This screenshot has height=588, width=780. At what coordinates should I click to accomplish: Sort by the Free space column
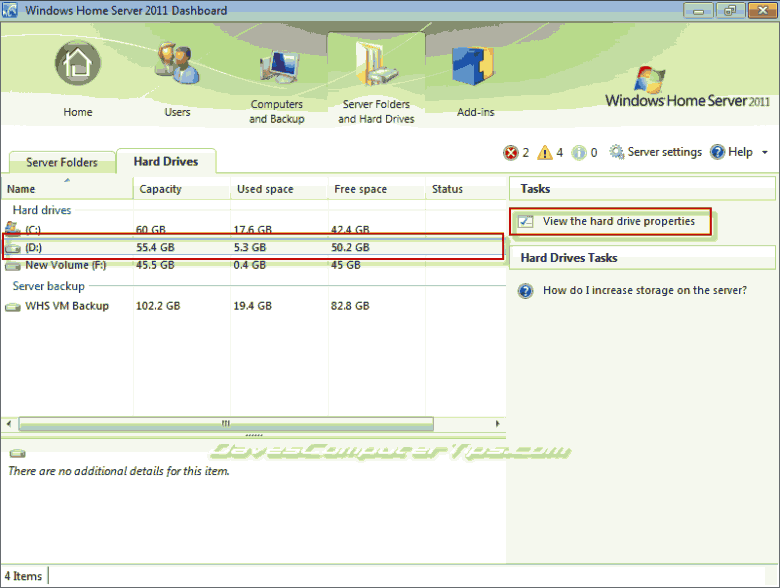(377, 189)
